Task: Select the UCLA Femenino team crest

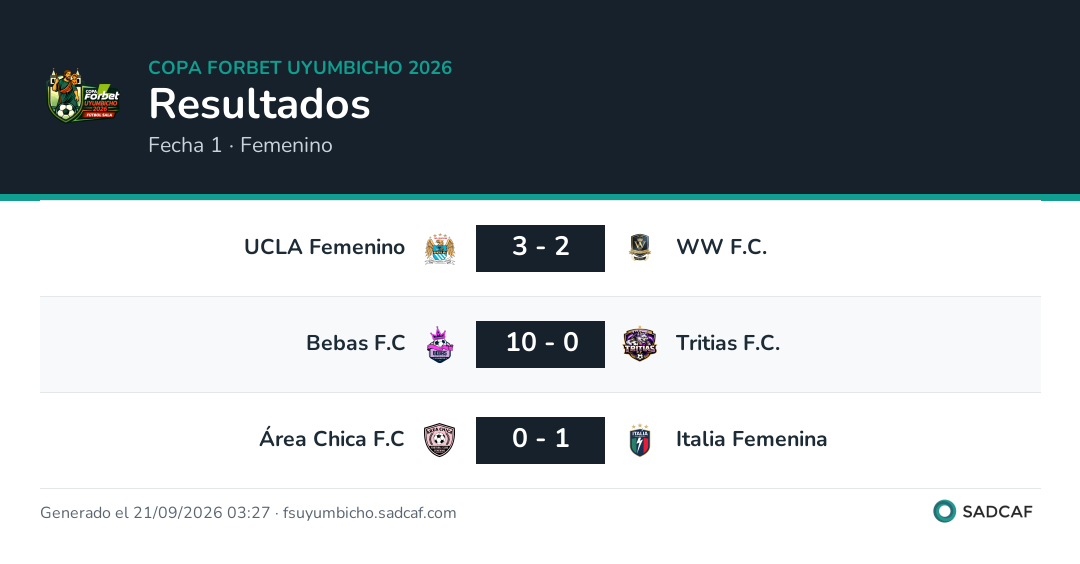Action: 439,249
